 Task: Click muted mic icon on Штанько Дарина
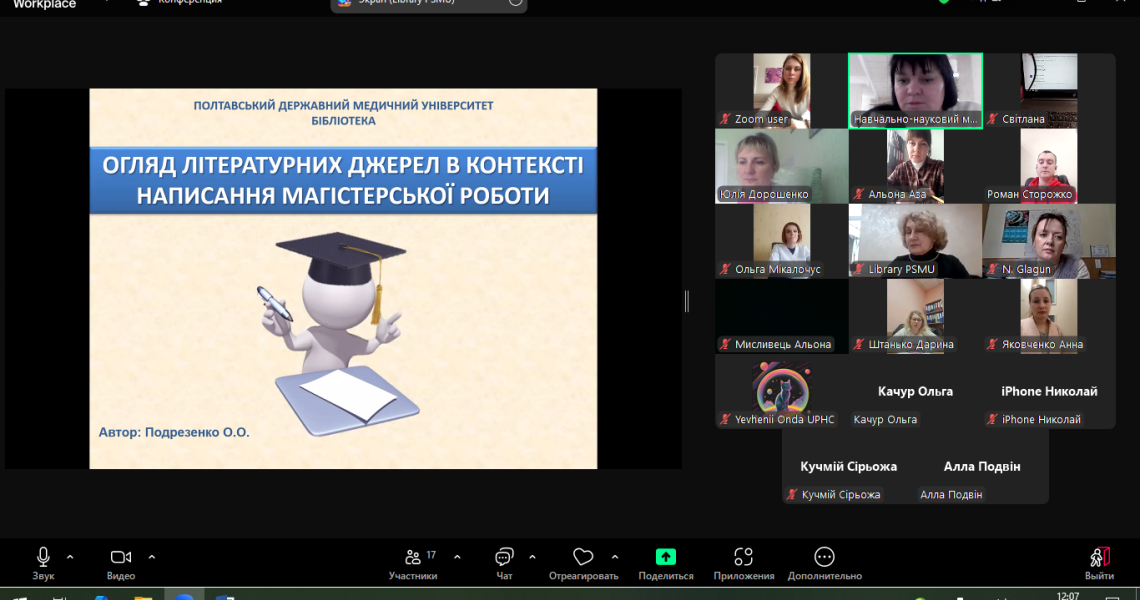(859, 345)
